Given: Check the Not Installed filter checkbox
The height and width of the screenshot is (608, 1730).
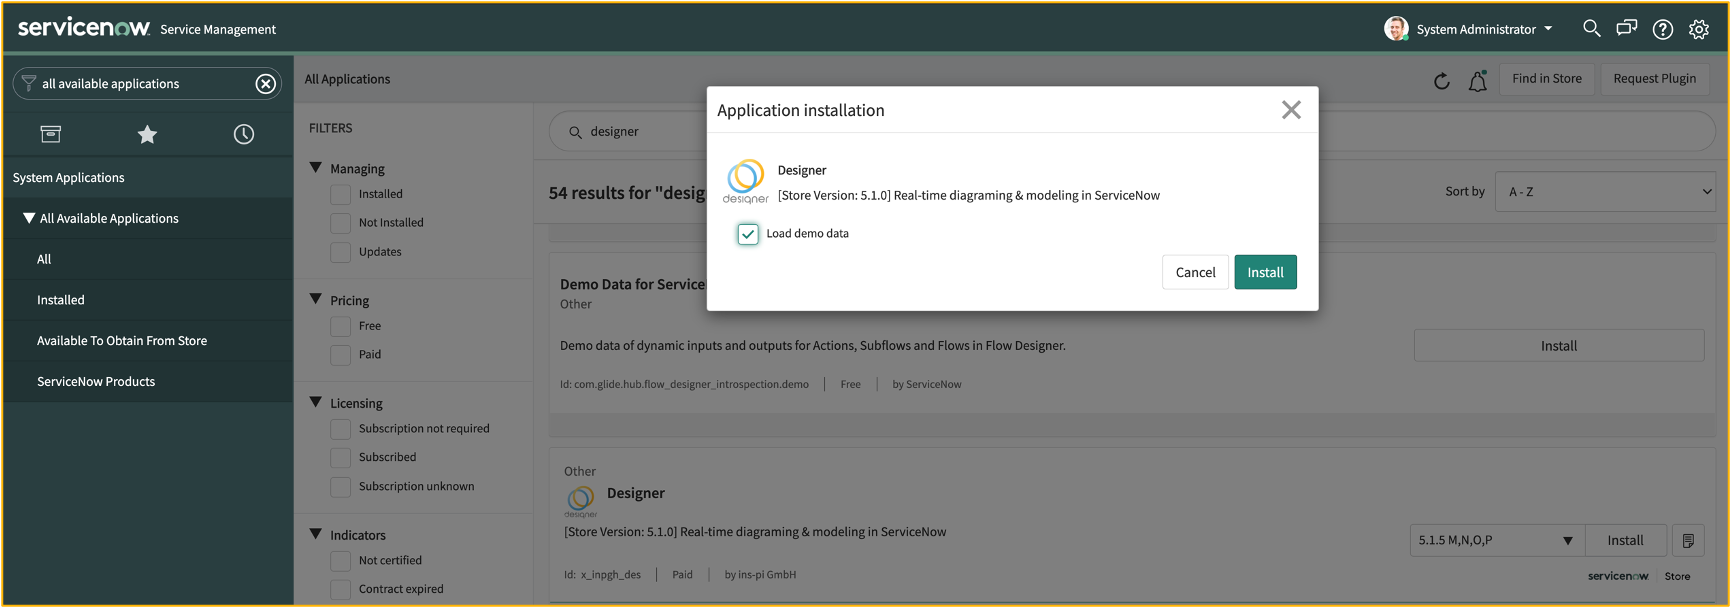Looking at the screenshot, I should coord(341,223).
